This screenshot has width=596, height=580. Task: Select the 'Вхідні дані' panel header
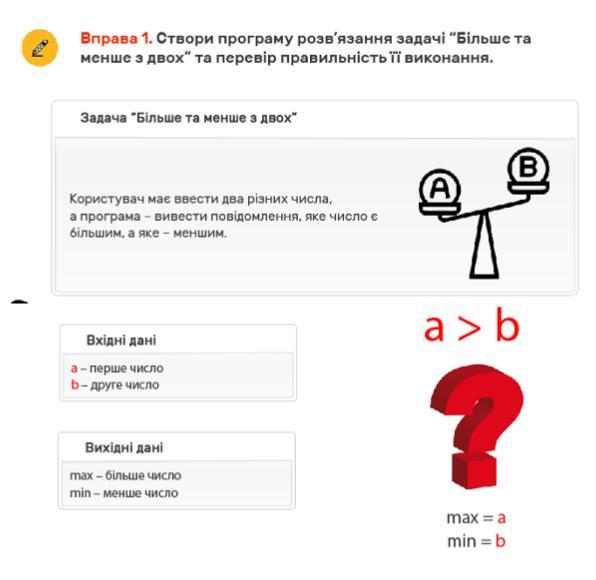click(178, 340)
